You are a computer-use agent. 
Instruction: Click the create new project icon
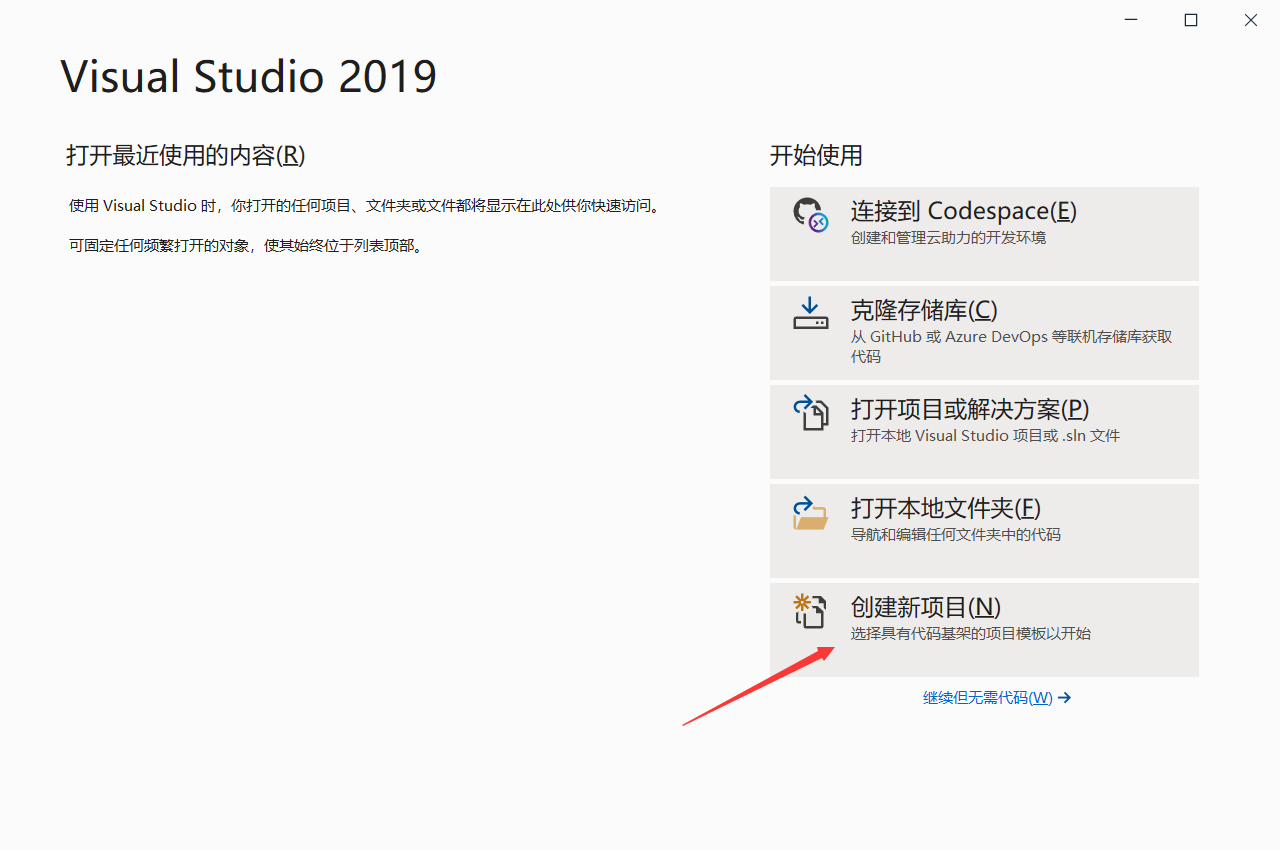point(810,610)
